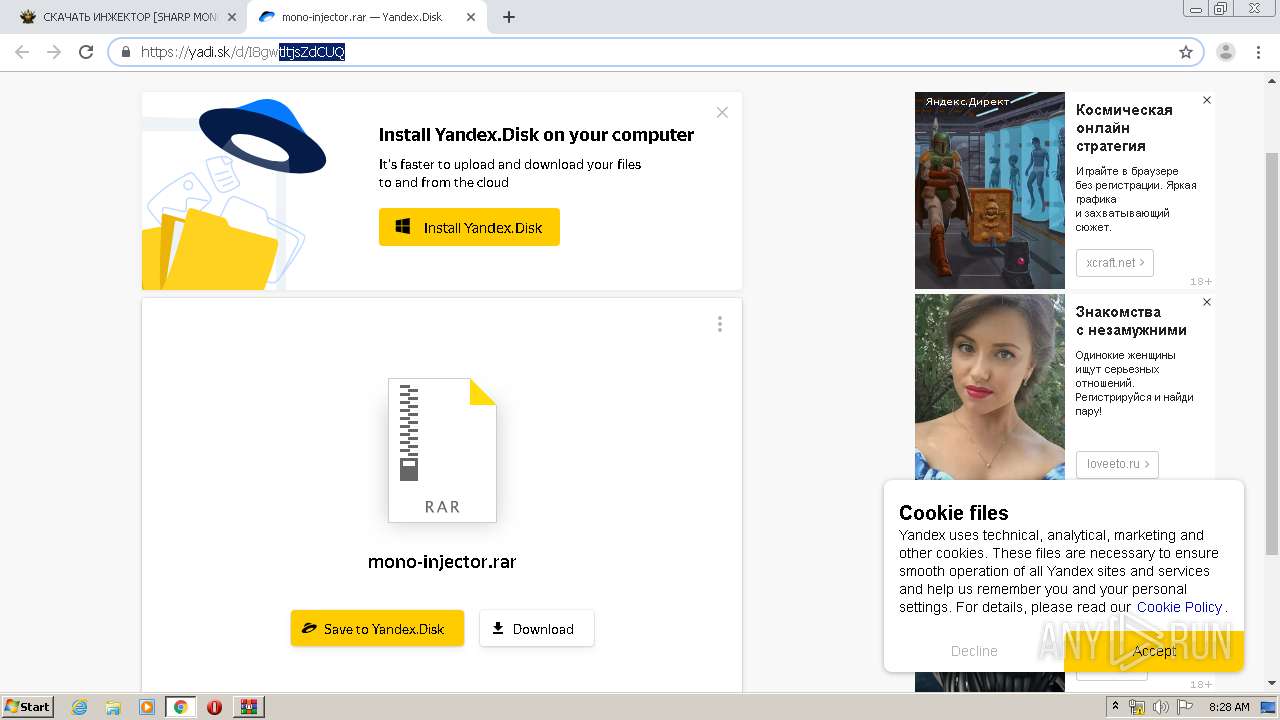1280x720 pixels.
Task: Click the browser back arrow
Action: [x=22, y=52]
